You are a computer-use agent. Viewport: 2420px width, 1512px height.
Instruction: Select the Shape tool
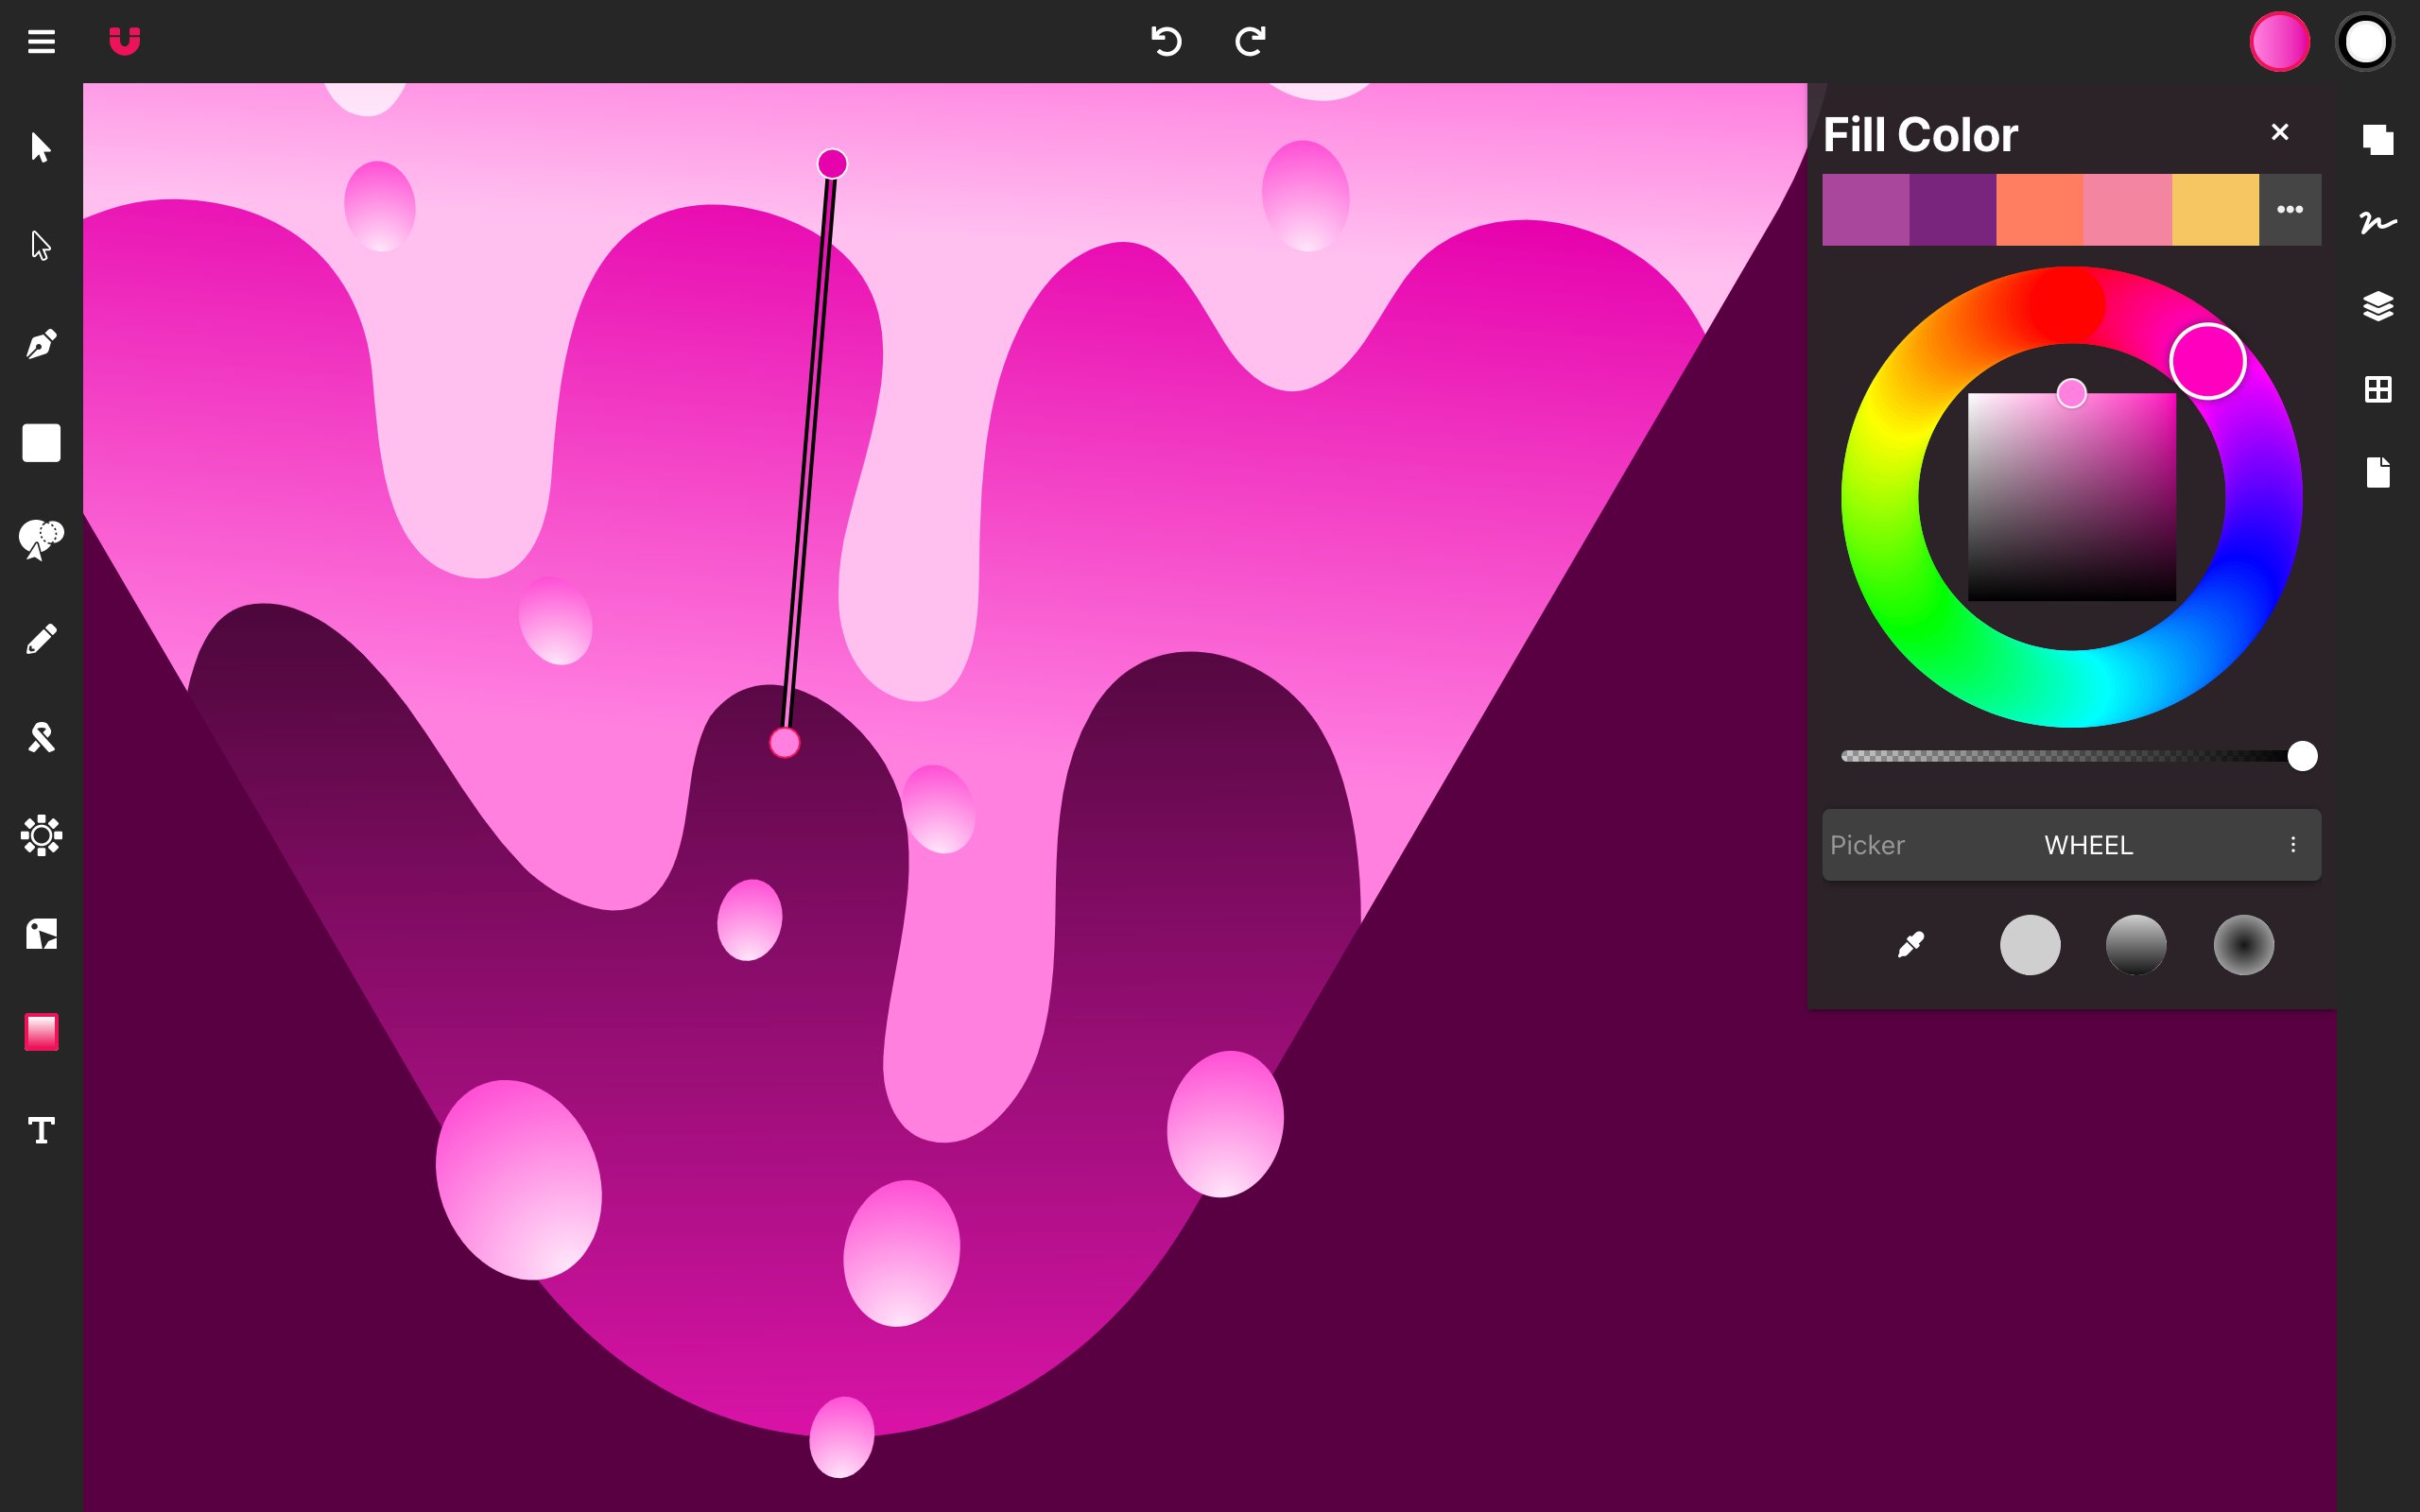tap(41, 443)
